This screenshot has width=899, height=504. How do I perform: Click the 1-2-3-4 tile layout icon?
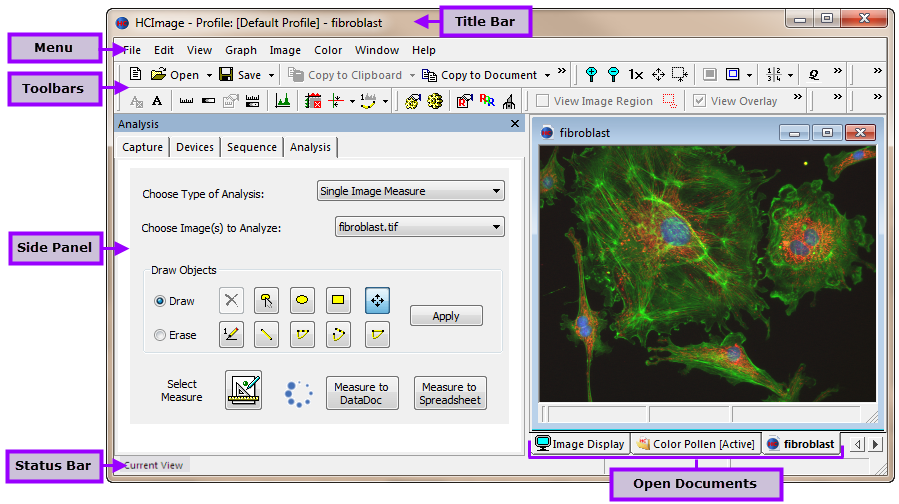tap(773, 74)
